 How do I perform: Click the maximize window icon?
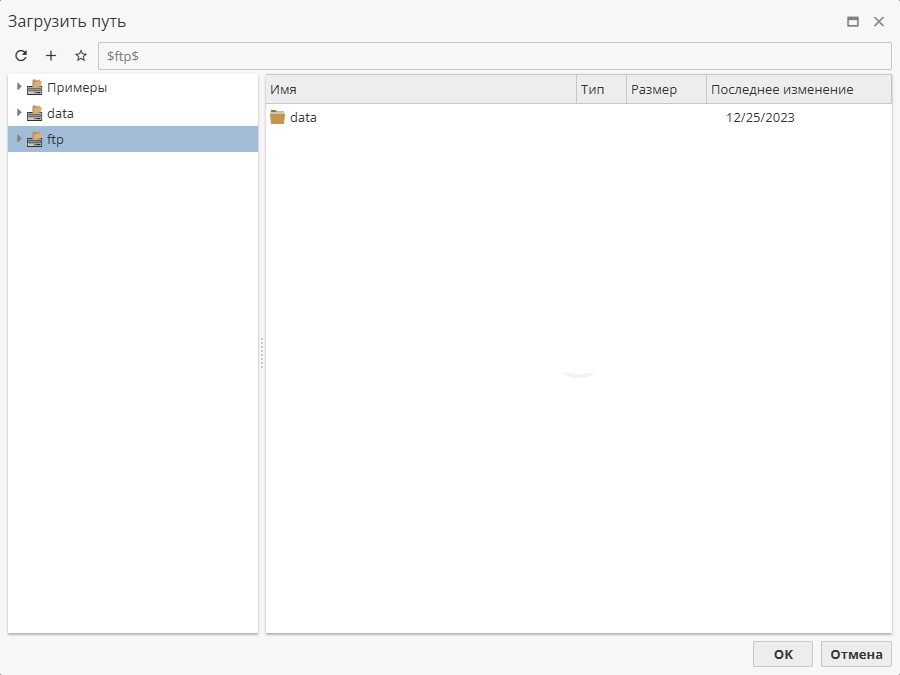click(855, 21)
